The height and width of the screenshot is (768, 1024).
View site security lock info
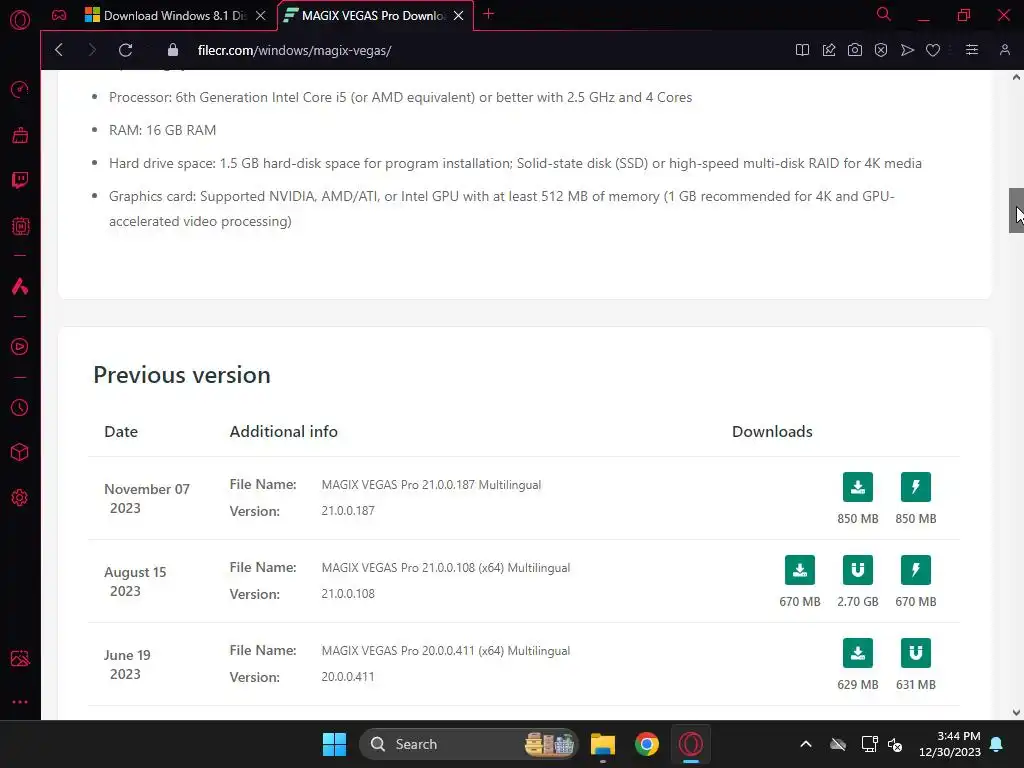[x=172, y=50]
